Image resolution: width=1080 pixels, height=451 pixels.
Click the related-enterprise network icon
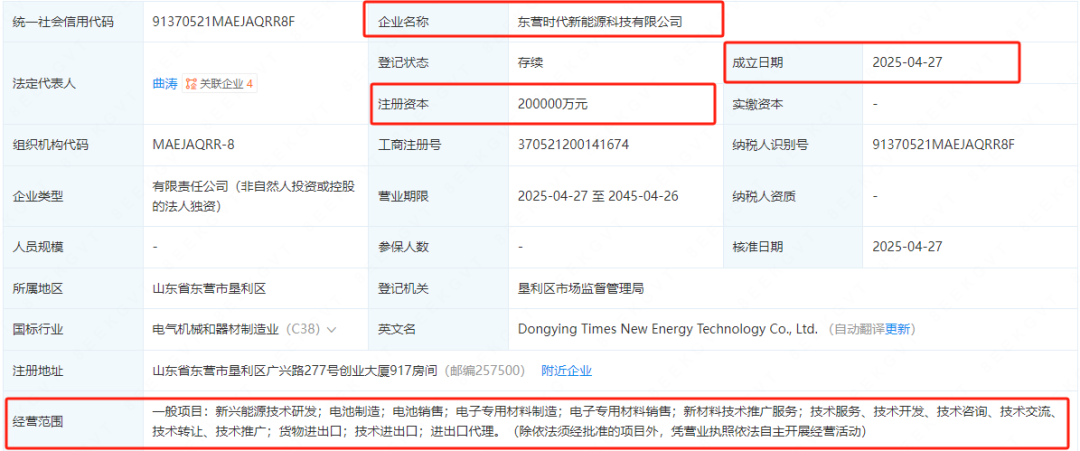tap(191, 84)
